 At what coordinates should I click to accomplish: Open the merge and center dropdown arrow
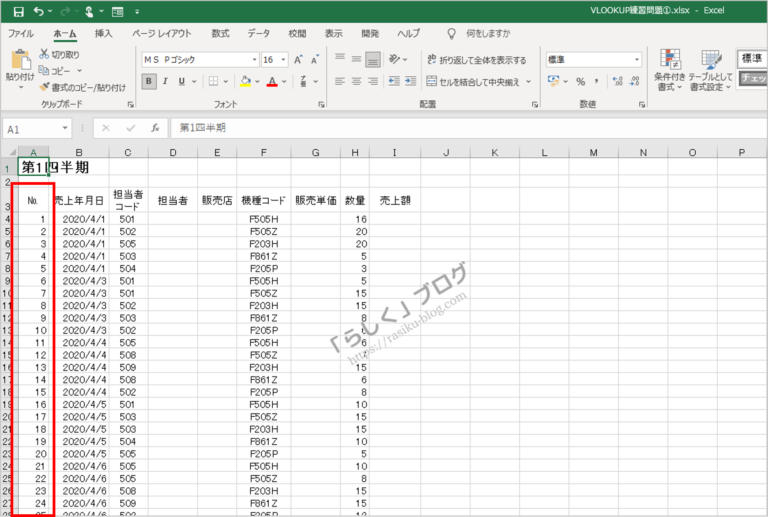528,82
